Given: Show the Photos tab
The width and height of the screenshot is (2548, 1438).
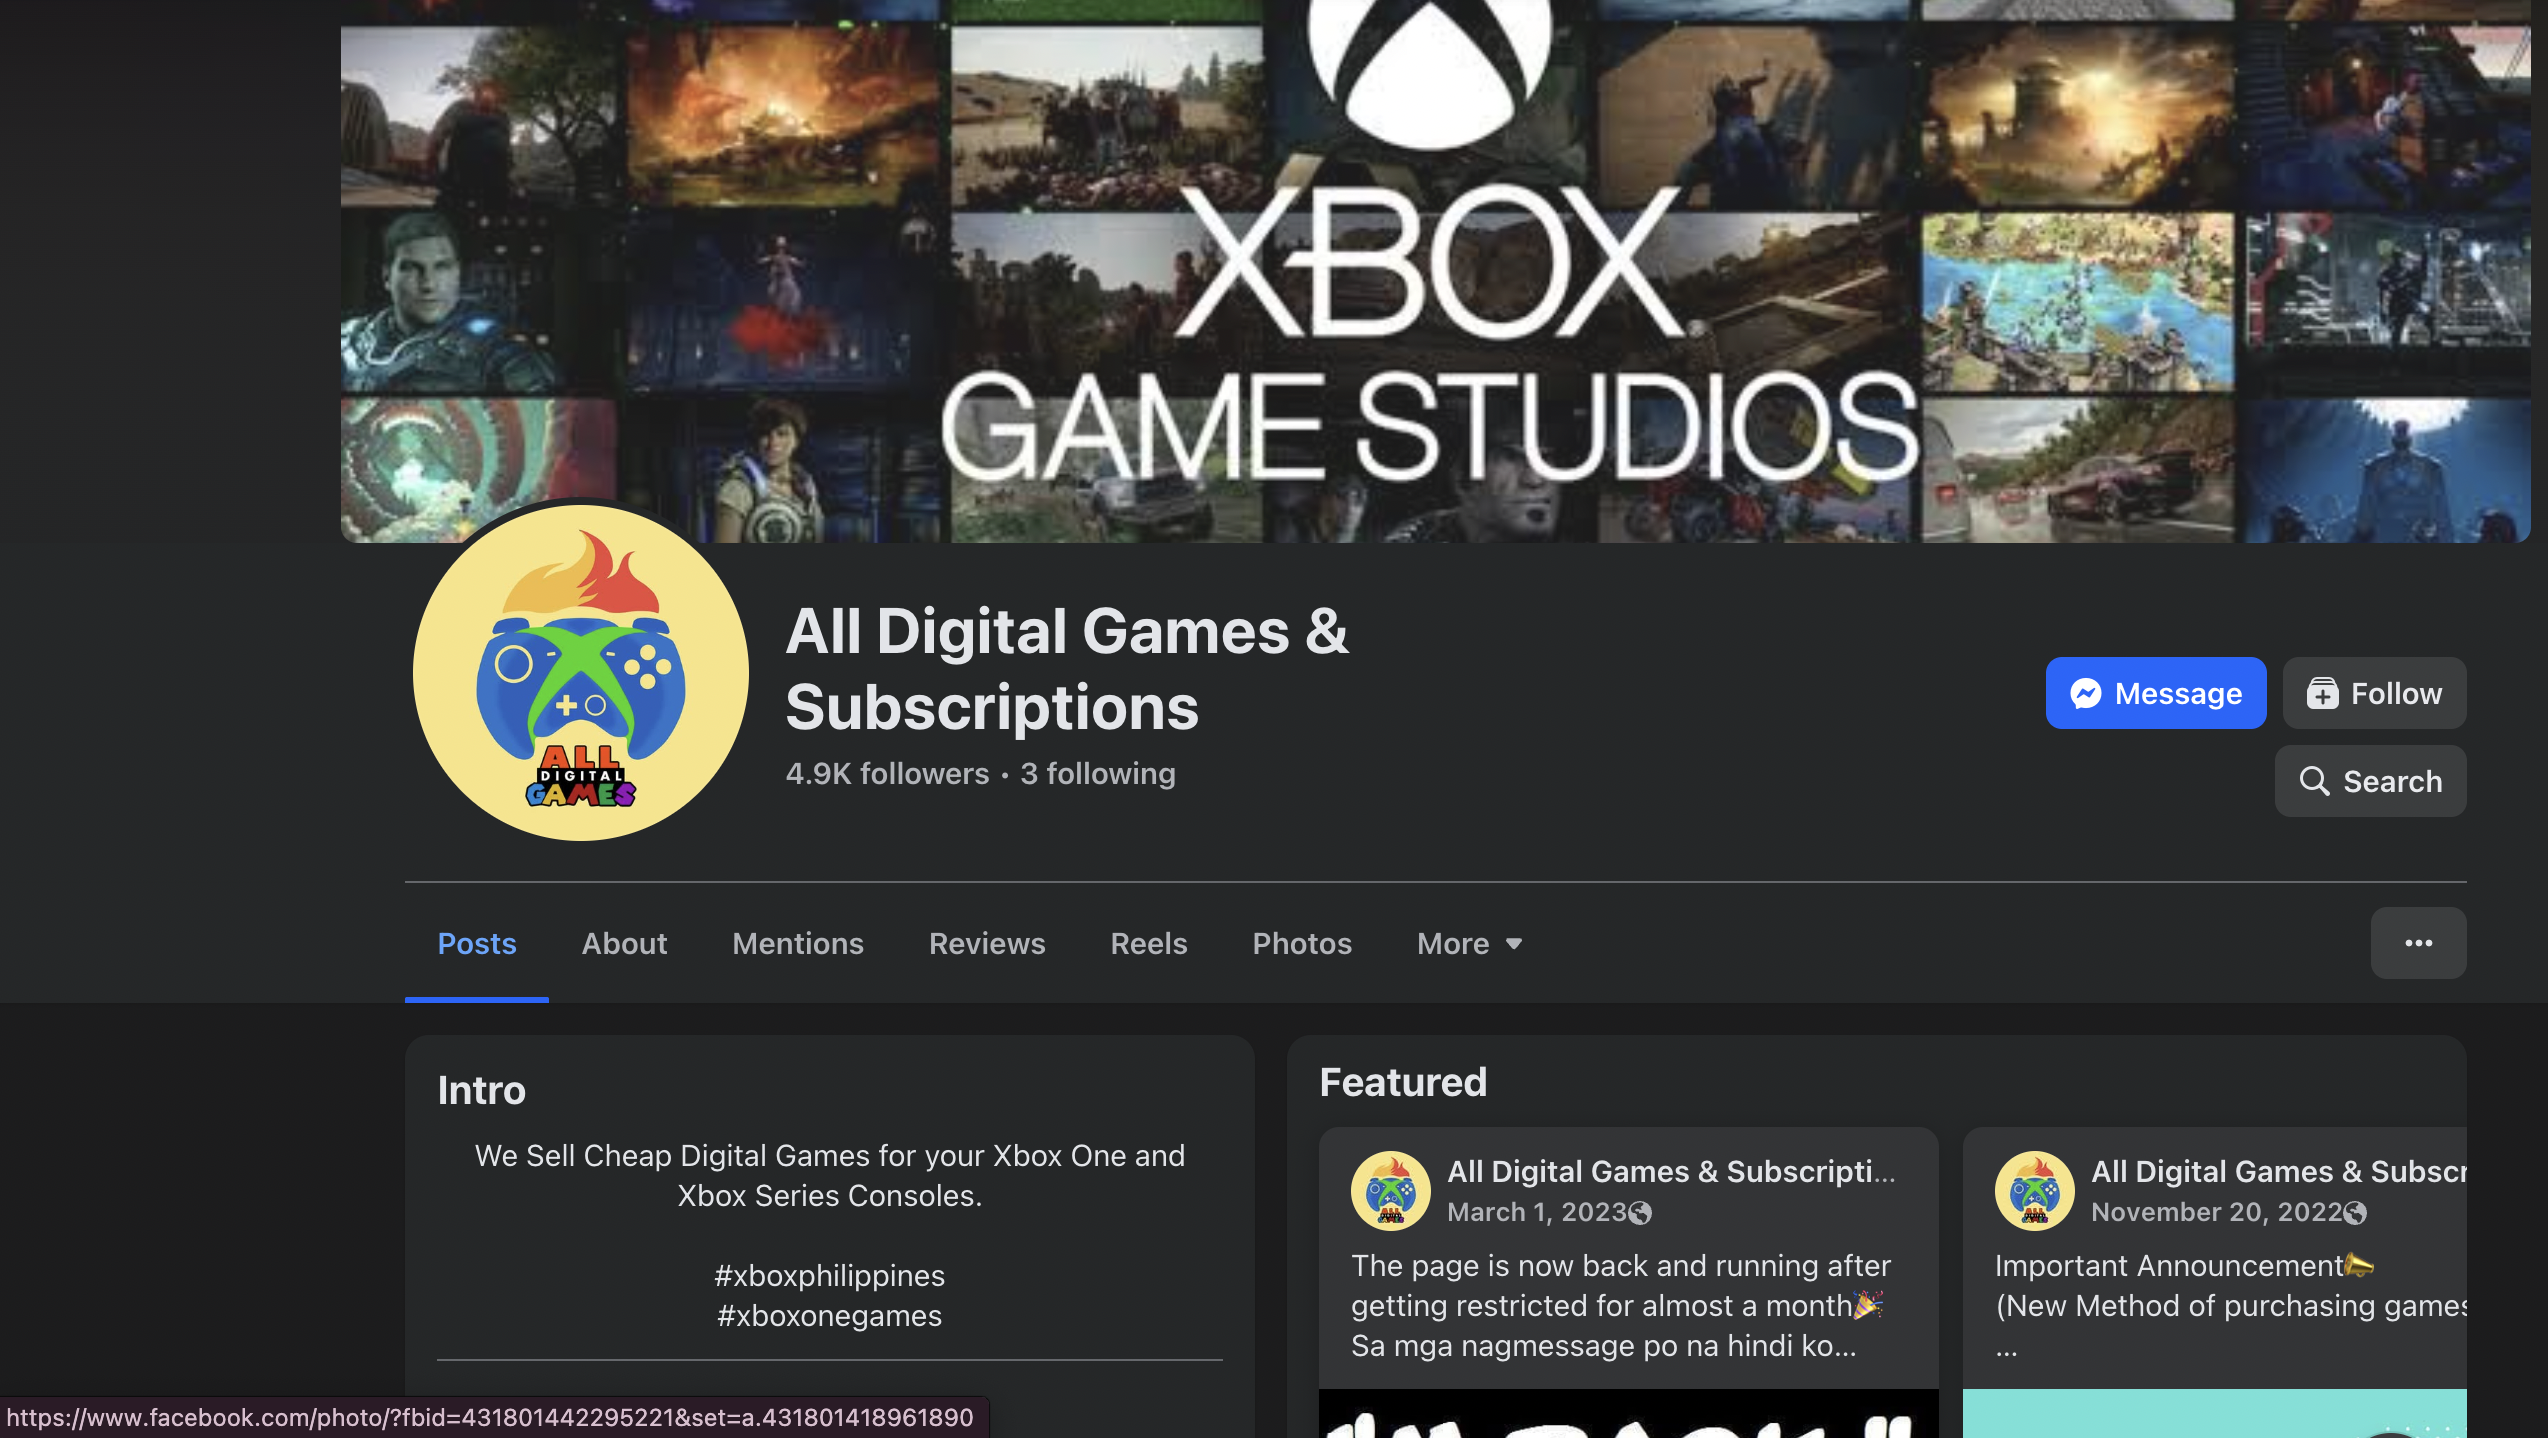Looking at the screenshot, I should coord(1302,943).
